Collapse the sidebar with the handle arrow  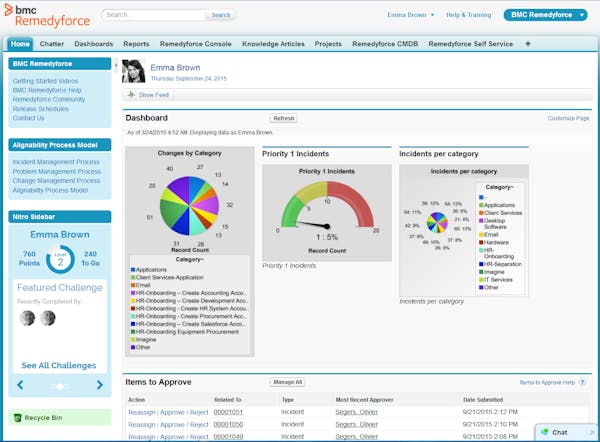click(x=116, y=66)
